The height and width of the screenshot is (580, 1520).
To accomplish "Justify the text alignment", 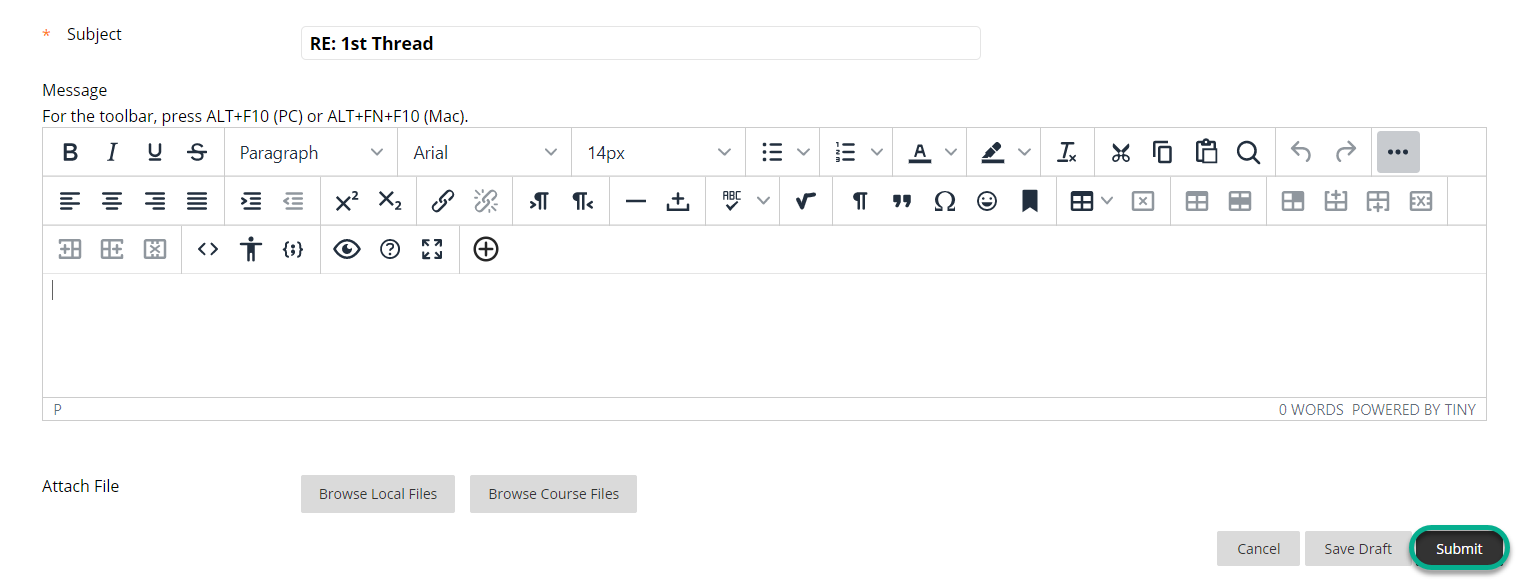I will point(197,201).
